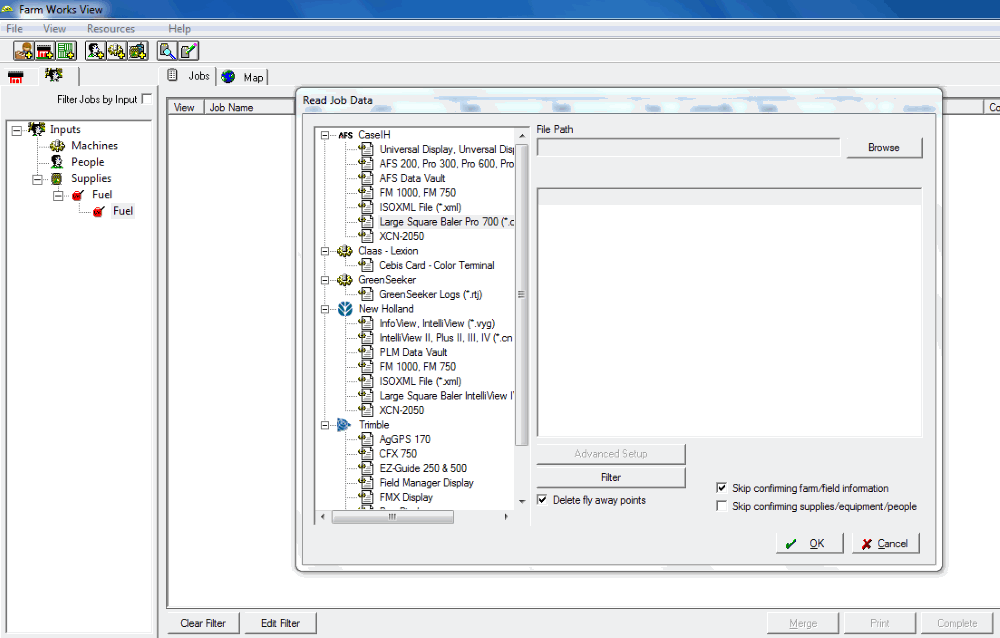Click the document icon beside Cebis Card
This screenshot has width=1000, height=638.
(x=366, y=265)
